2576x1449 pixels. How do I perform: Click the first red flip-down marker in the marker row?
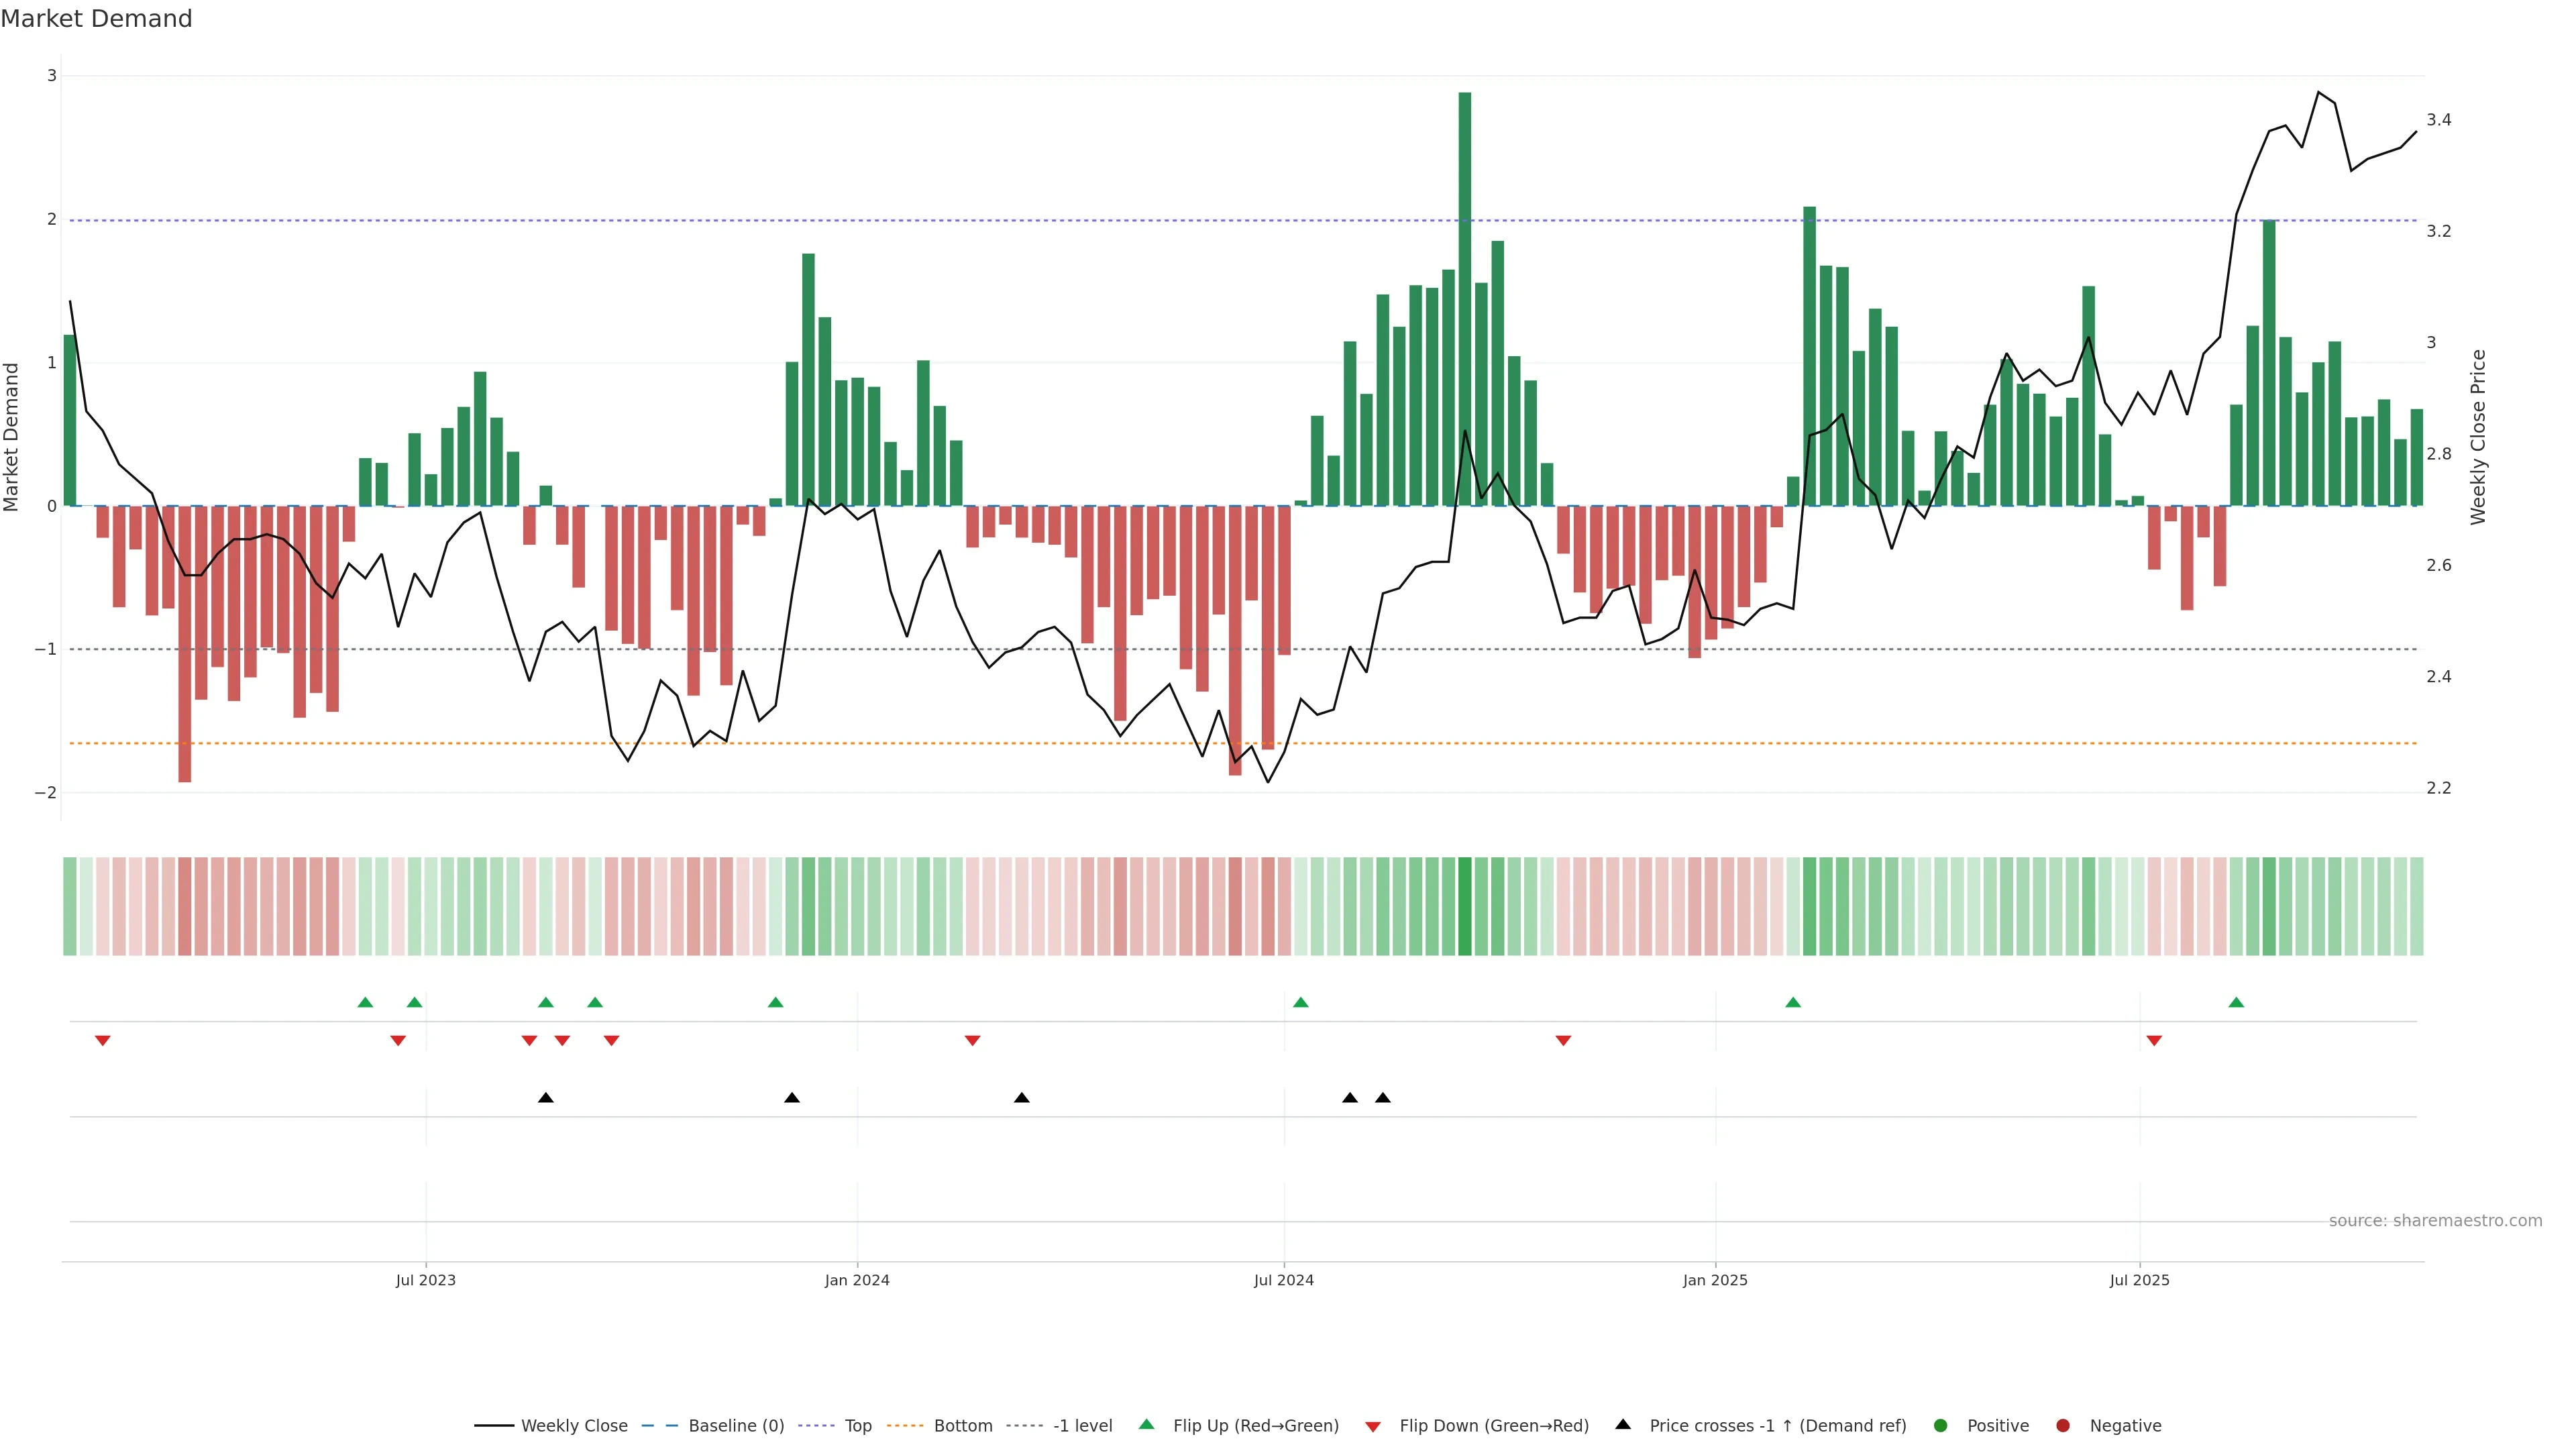(102, 1041)
